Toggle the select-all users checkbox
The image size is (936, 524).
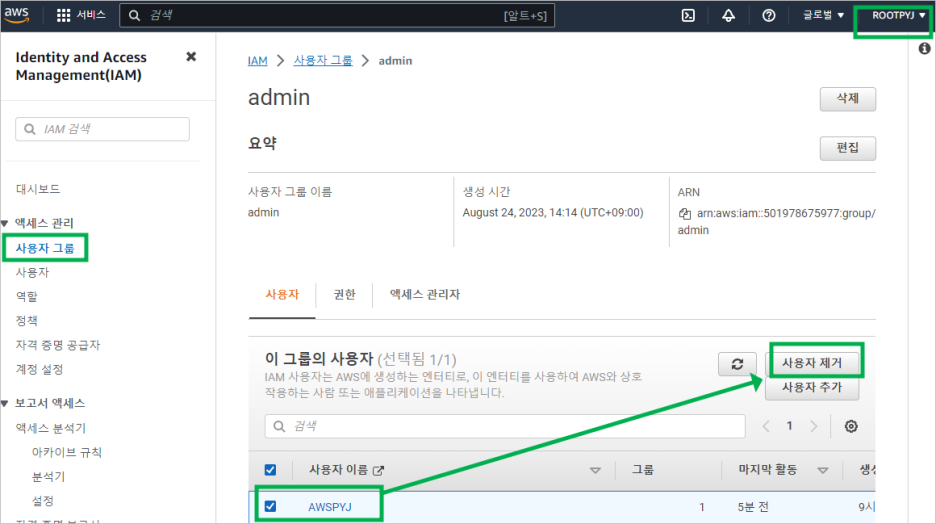pos(270,470)
